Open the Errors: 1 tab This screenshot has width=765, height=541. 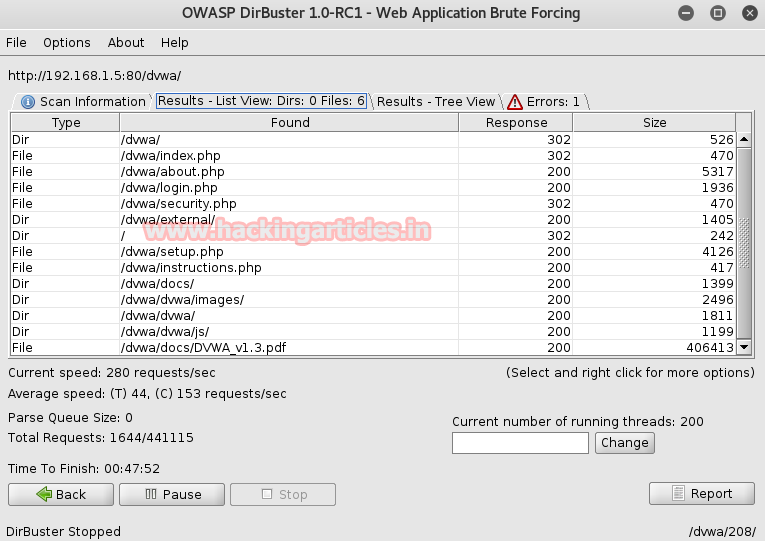(x=544, y=101)
